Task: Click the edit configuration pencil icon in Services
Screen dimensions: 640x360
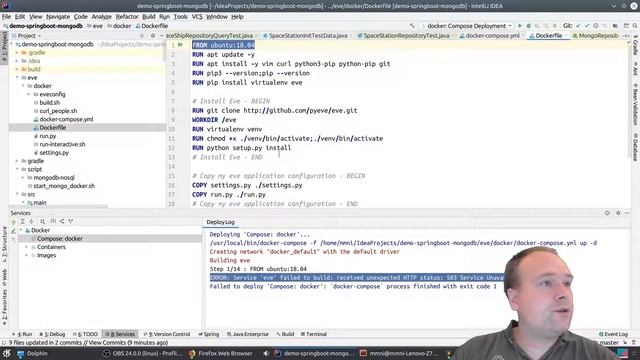Action: 13,231
